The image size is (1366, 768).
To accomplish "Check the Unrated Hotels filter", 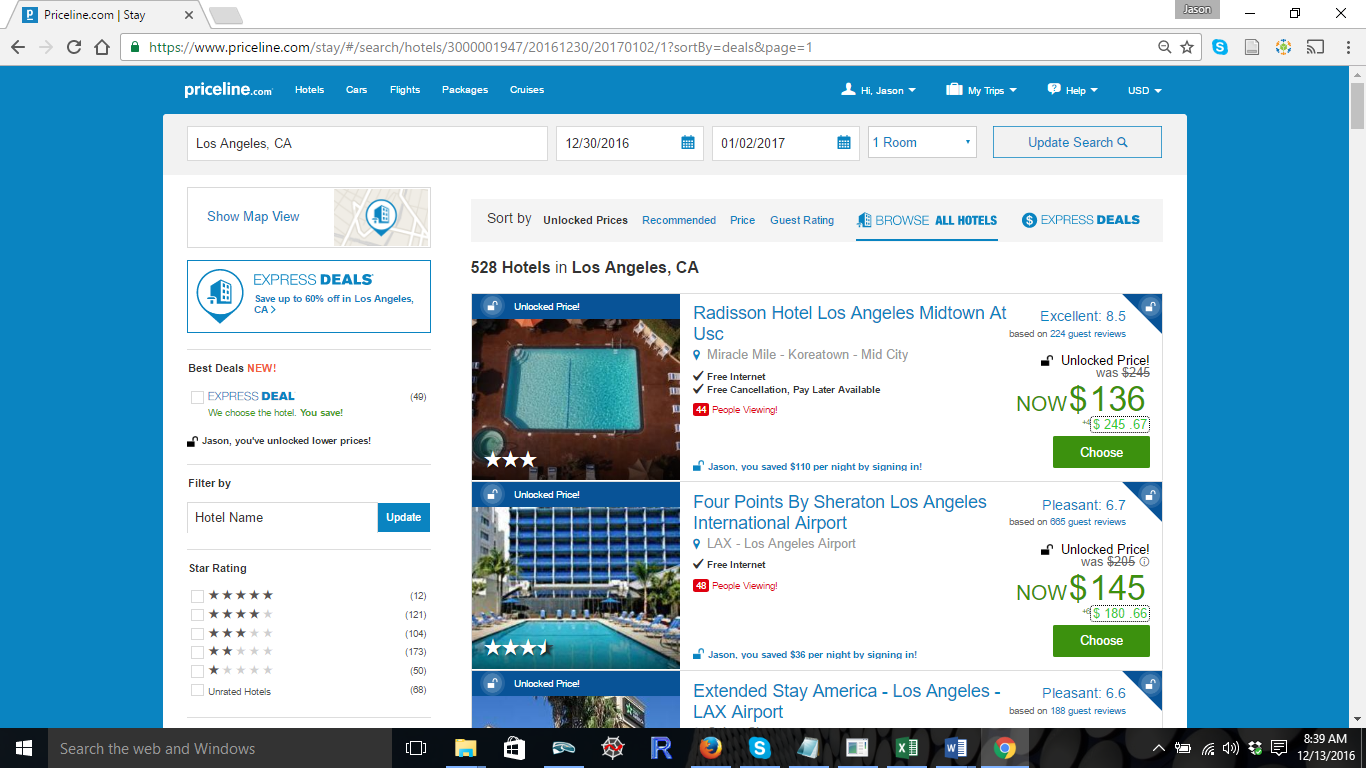I will point(197,690).
